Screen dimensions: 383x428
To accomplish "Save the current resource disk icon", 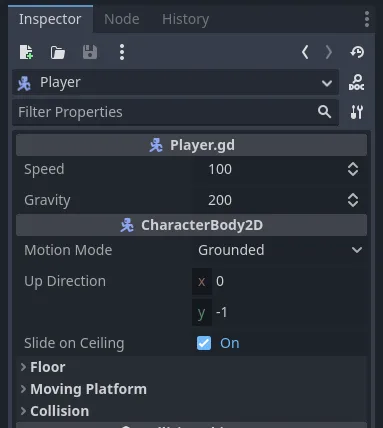I will click(90, 52).
